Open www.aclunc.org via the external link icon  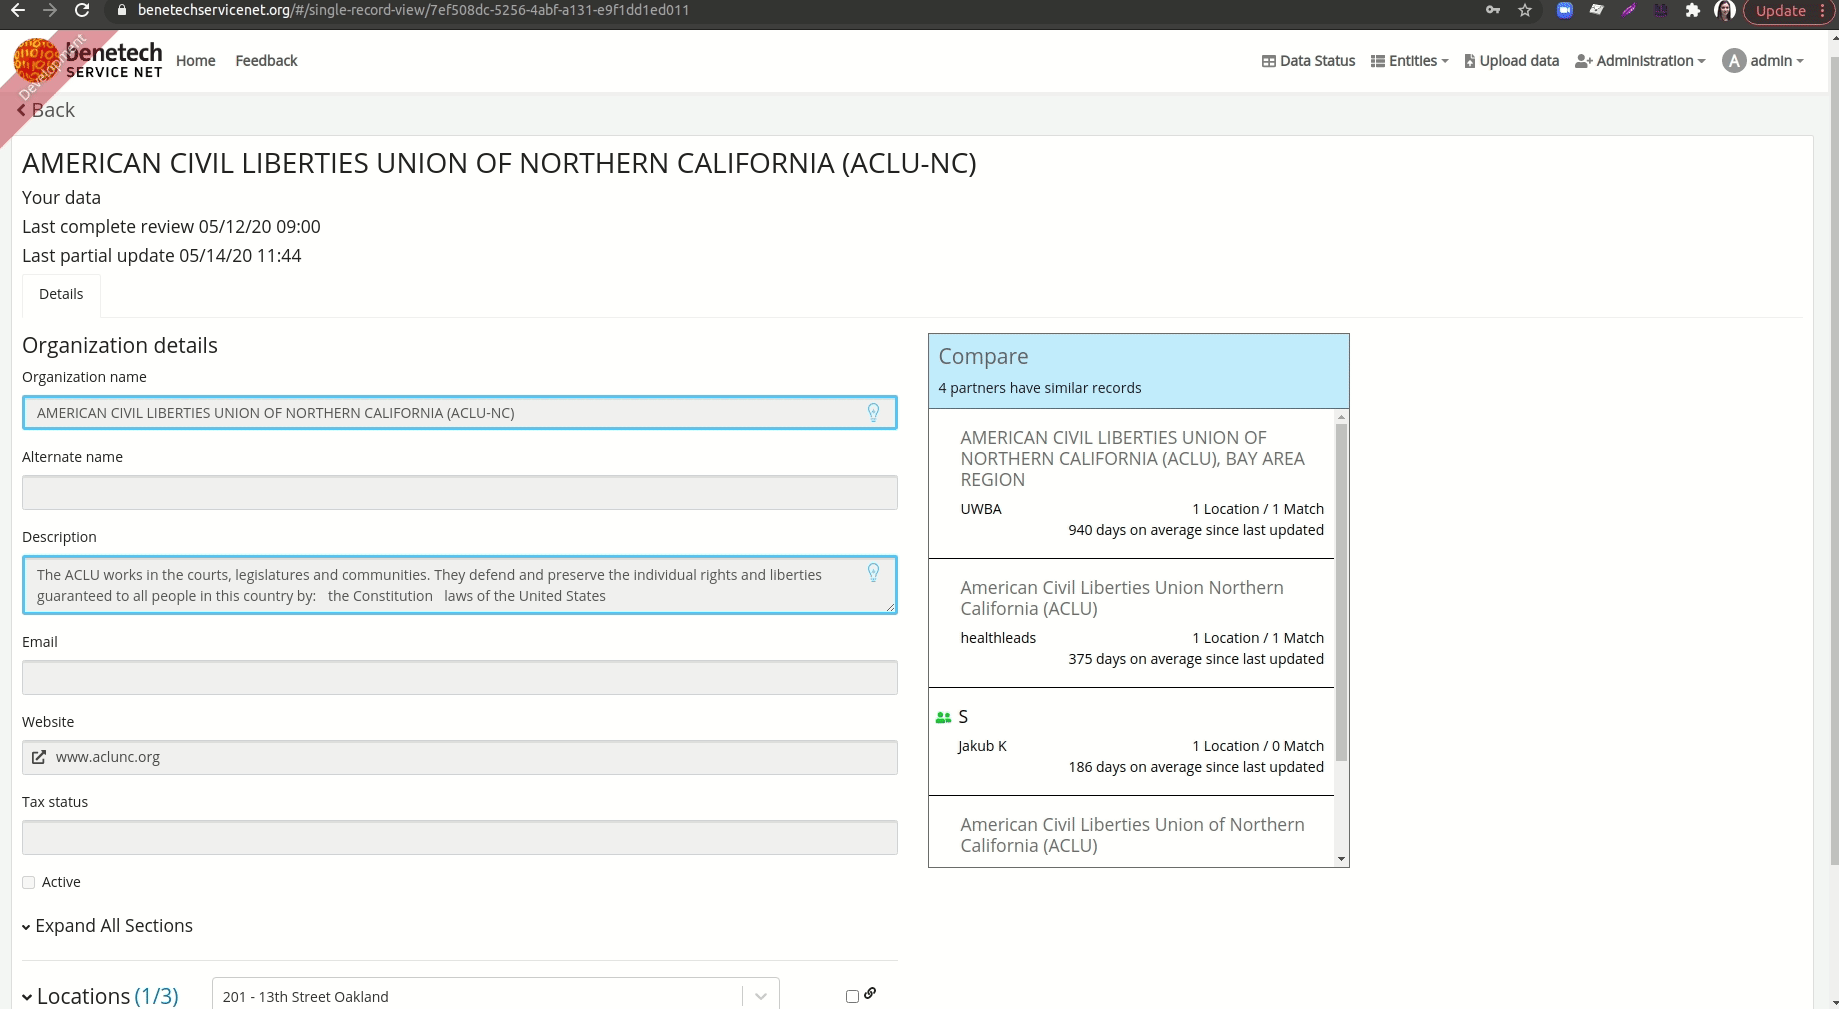40,757
